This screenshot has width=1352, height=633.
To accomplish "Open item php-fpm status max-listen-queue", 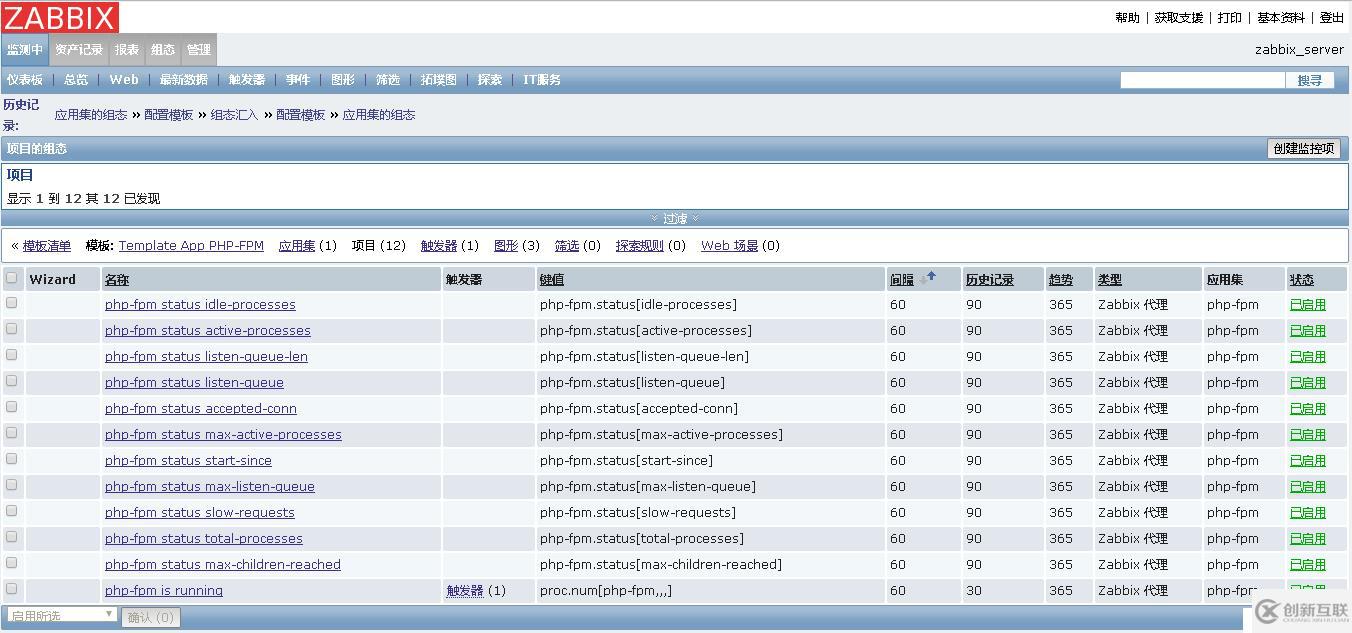I will coord(210,487).
